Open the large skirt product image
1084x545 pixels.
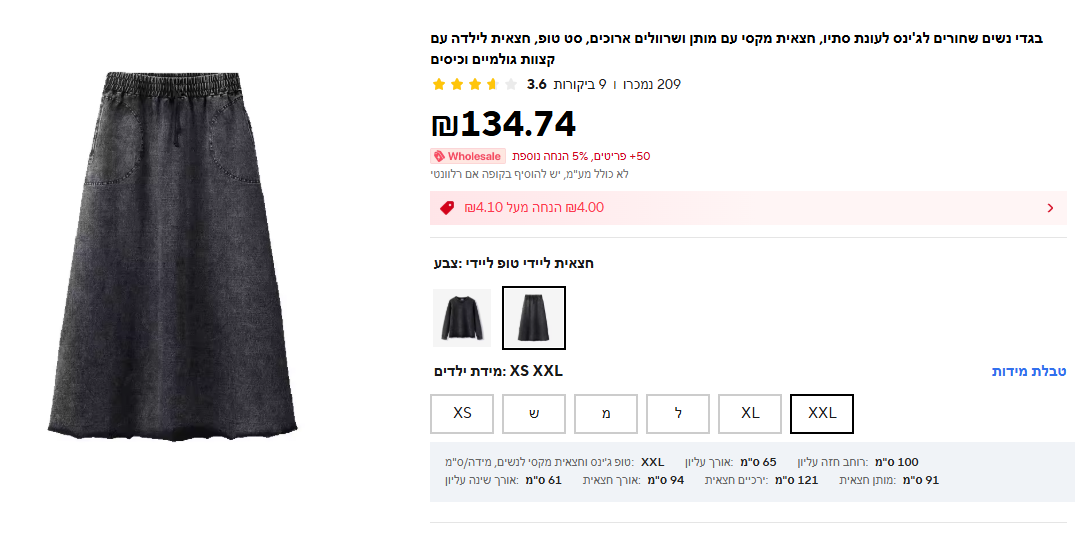(172, 255)
